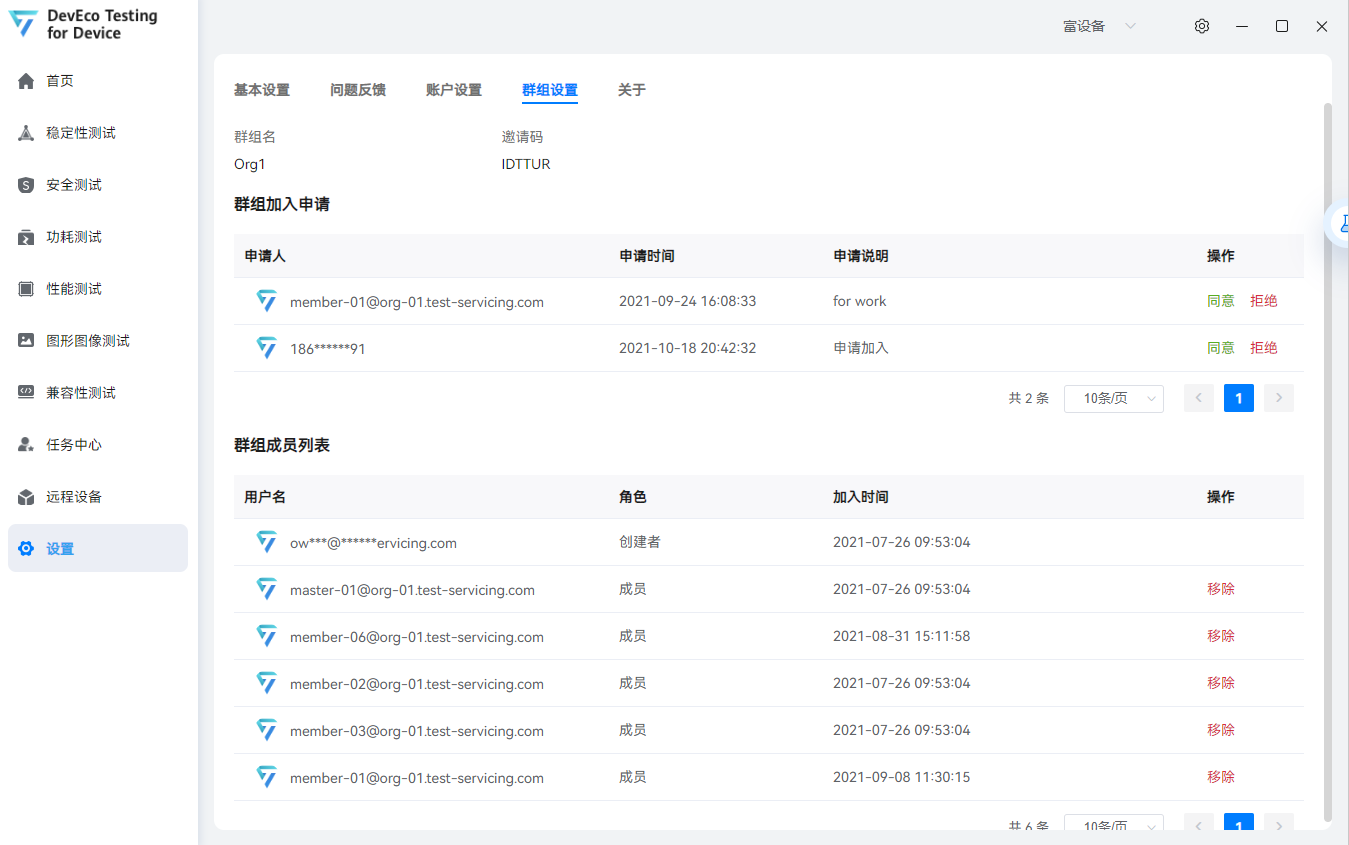Select the 图形图像测试 image icon
Image resolution: width=1349 pixels, height=845 pixels.
click(26, 341)
